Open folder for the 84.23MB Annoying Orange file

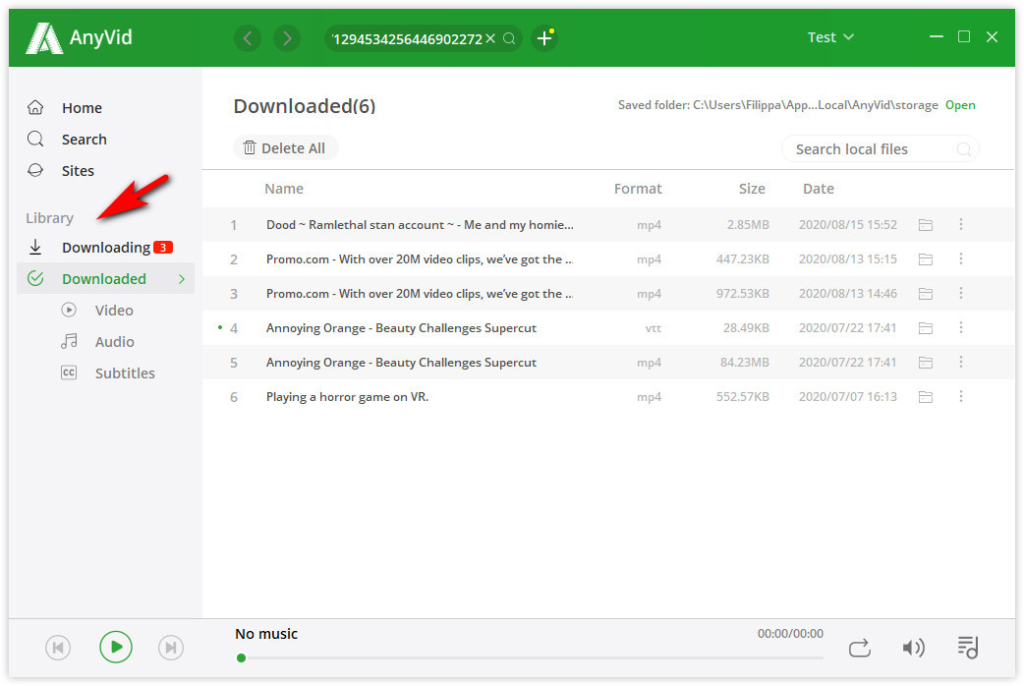pyautogui.click(x=925, y=362)
